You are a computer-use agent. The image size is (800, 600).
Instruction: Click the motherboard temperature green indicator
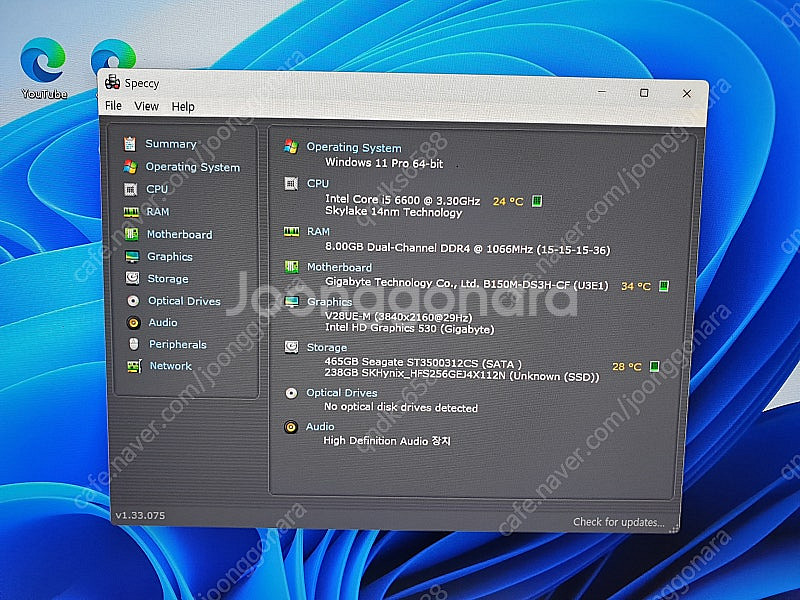click(x=664, y=286)
